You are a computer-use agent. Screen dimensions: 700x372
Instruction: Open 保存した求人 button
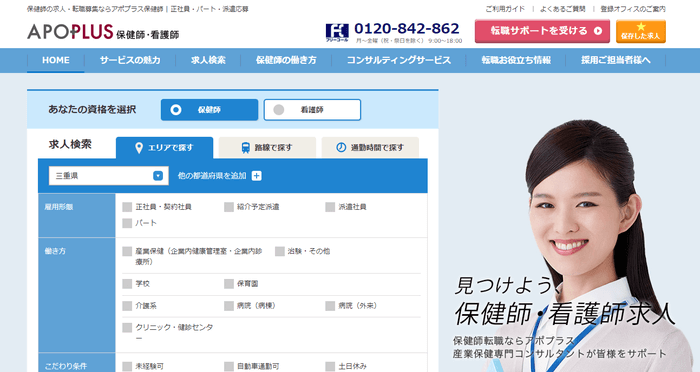coord(641,32)
